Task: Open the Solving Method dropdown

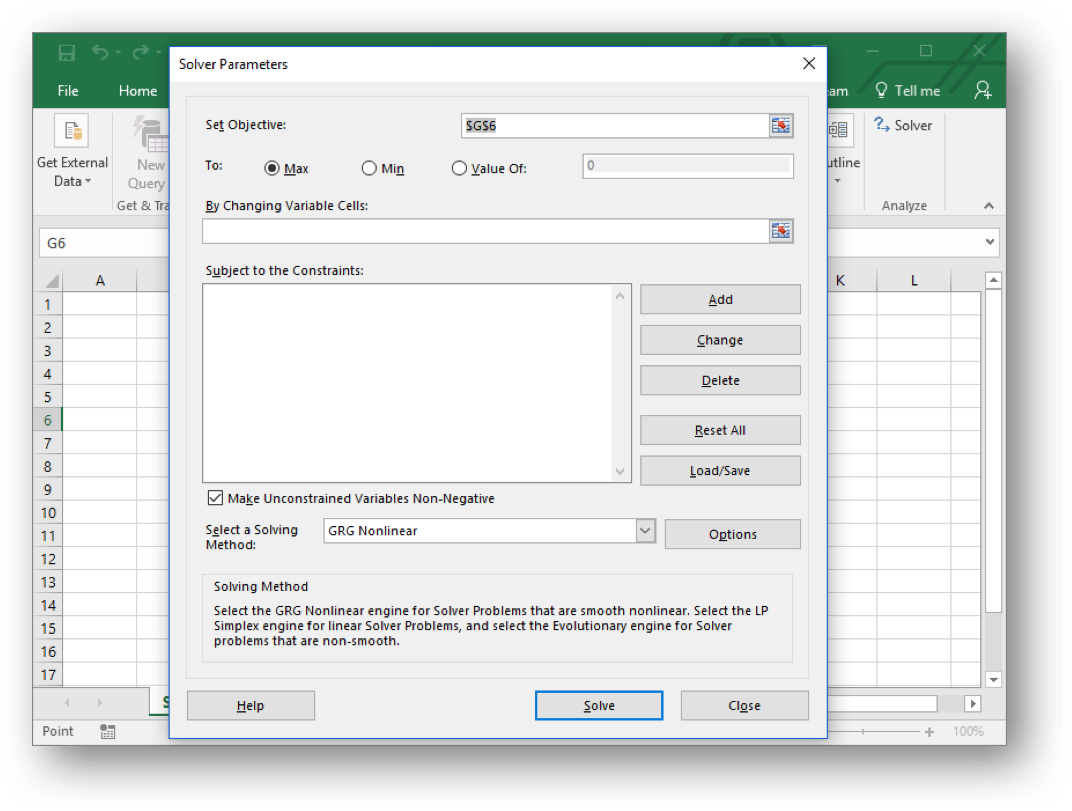Action: 645,530
